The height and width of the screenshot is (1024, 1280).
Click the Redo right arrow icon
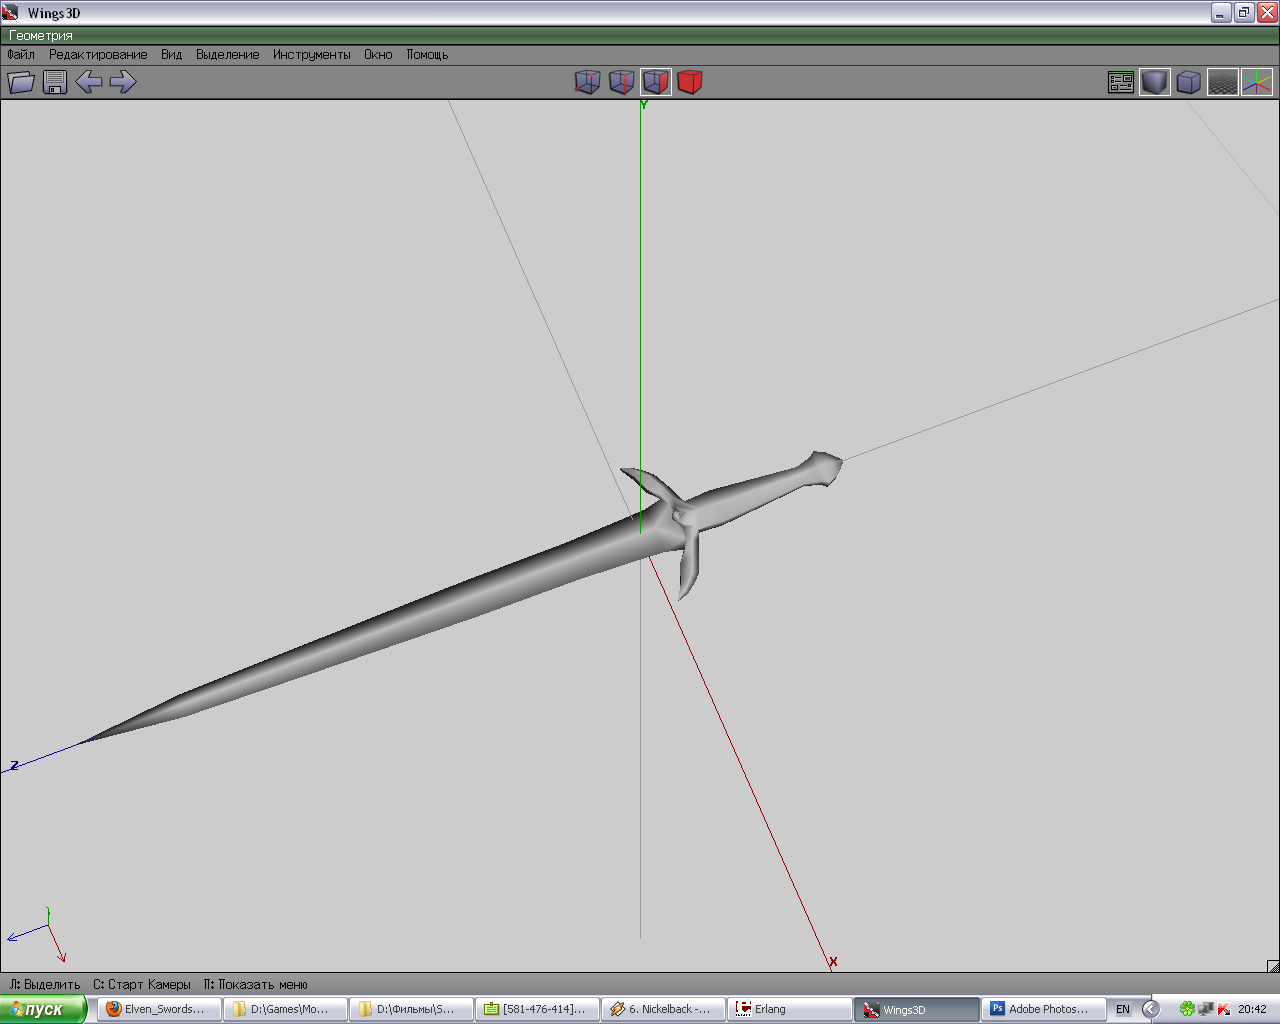pyautogui.click(x=123, y=82)
